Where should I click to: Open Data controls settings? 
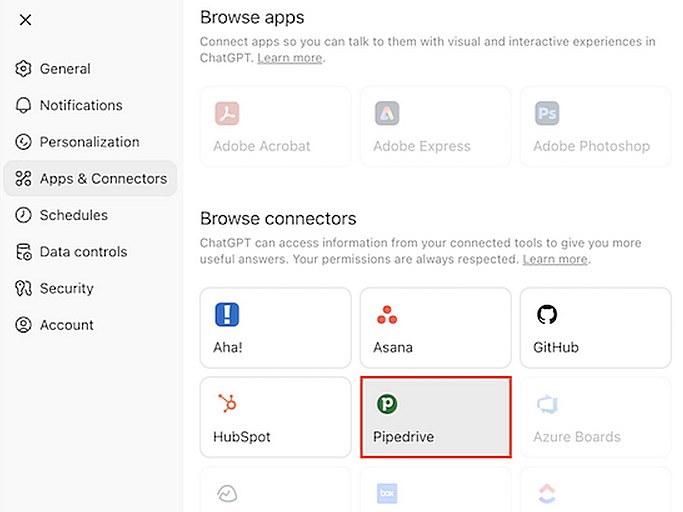pyautogui.click(x=83, y=252)
